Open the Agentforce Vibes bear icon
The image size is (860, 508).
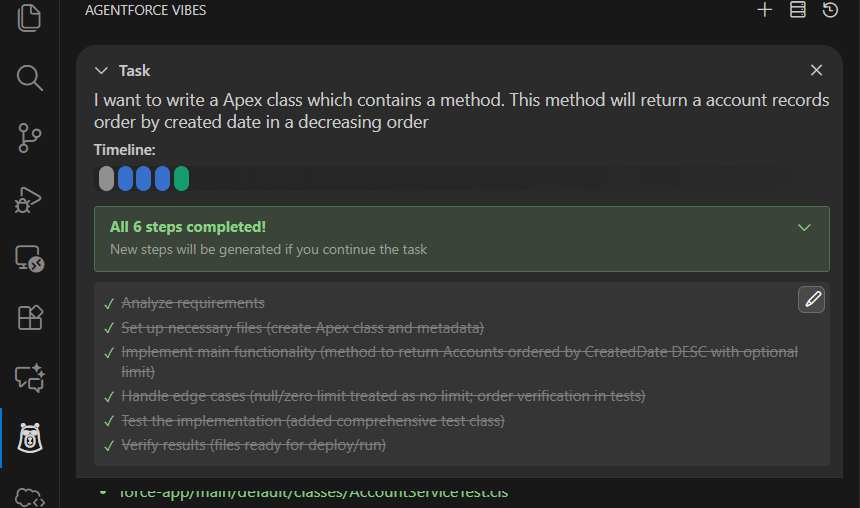29,438
